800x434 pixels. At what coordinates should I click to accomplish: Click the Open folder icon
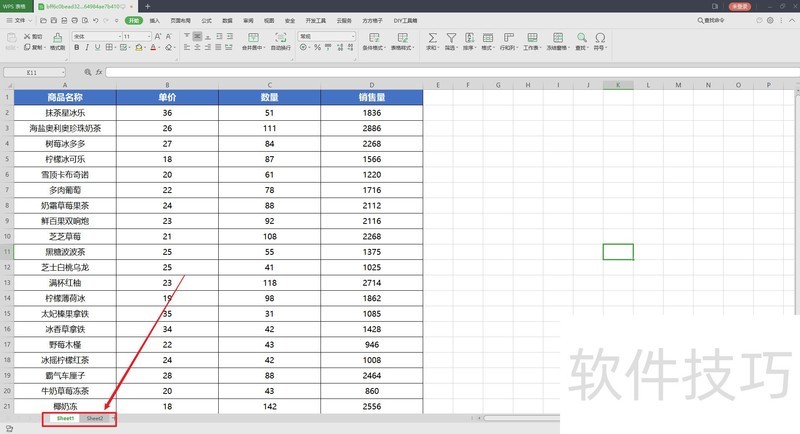click(43, 20)
